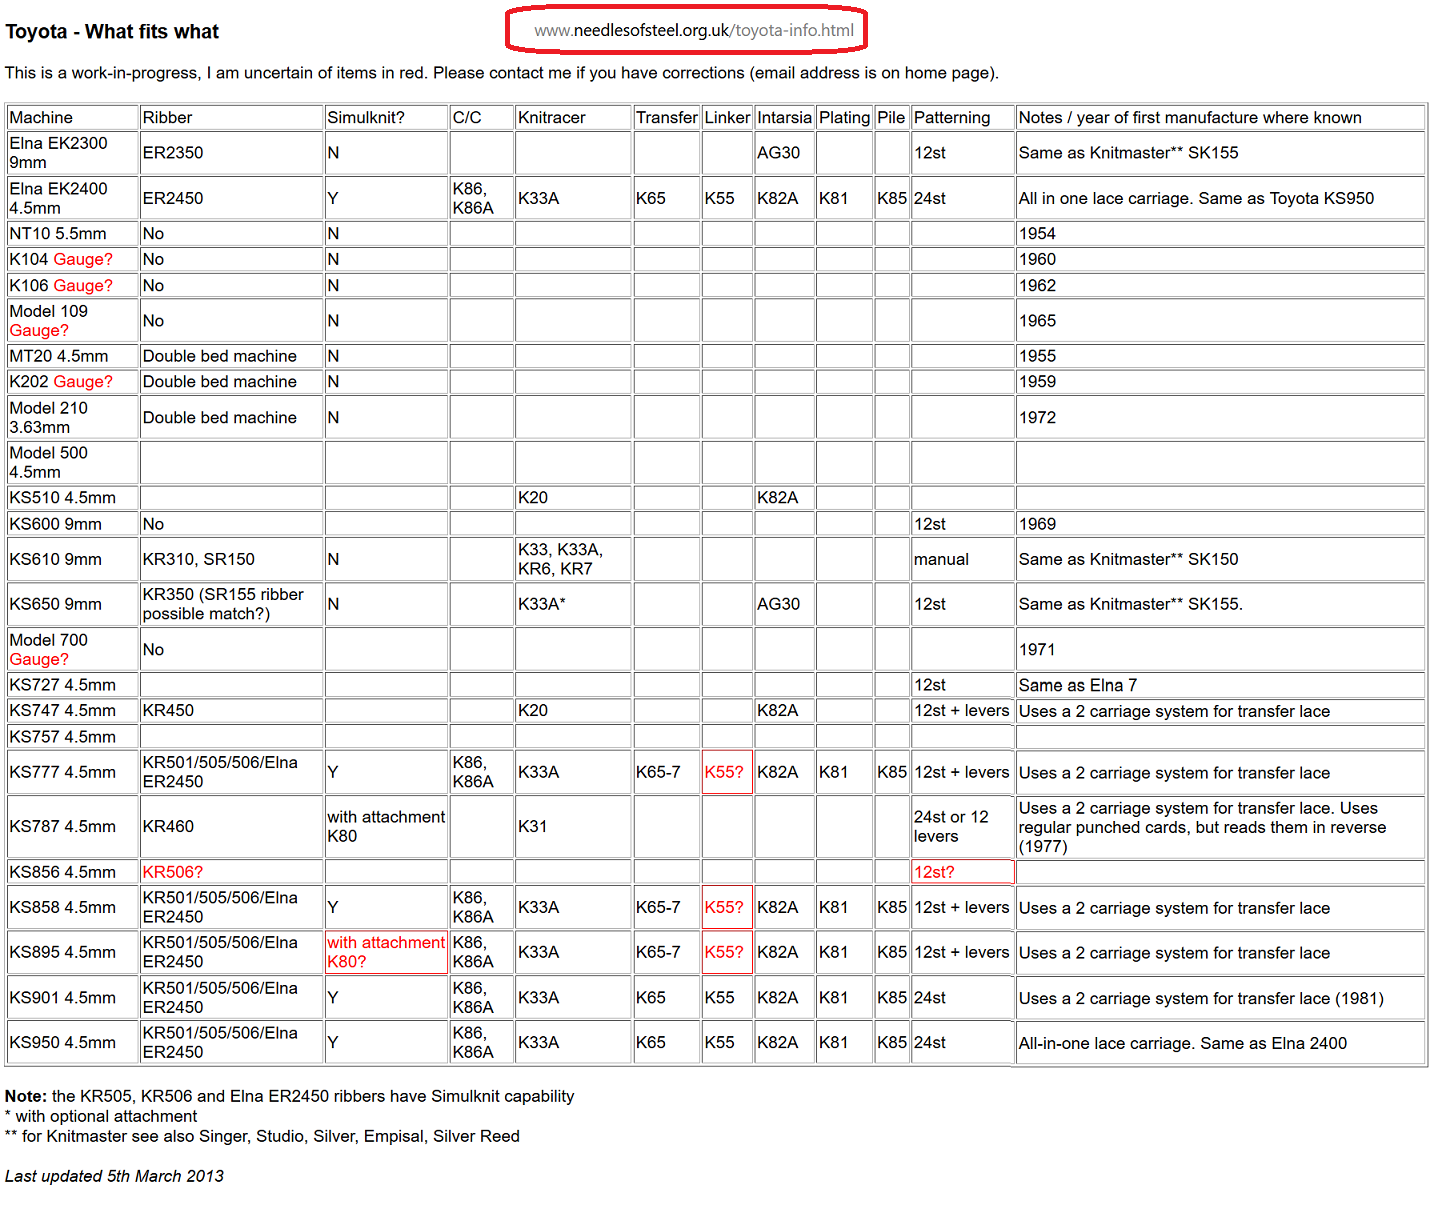The image size is (1434, 1225).
Task: Click the 'KS950 4.5mm' machine cell
Action: click(72, 1043)
